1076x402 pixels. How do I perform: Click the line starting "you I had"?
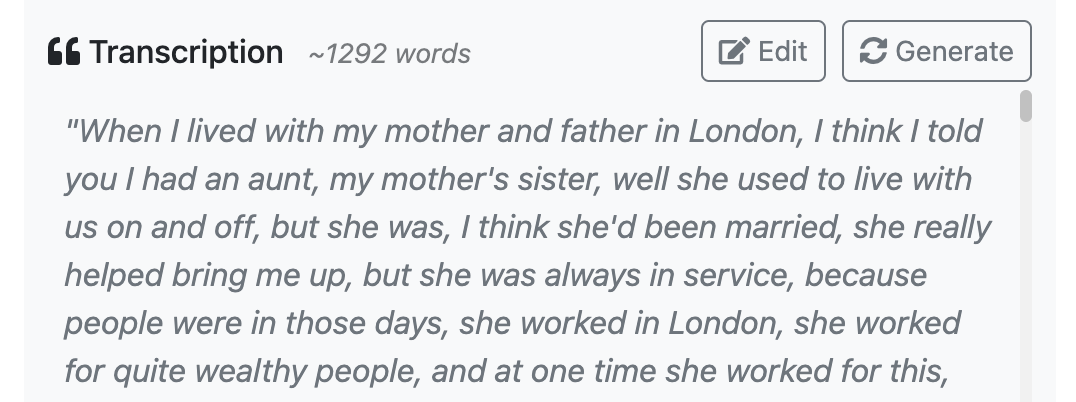(517, 180)
